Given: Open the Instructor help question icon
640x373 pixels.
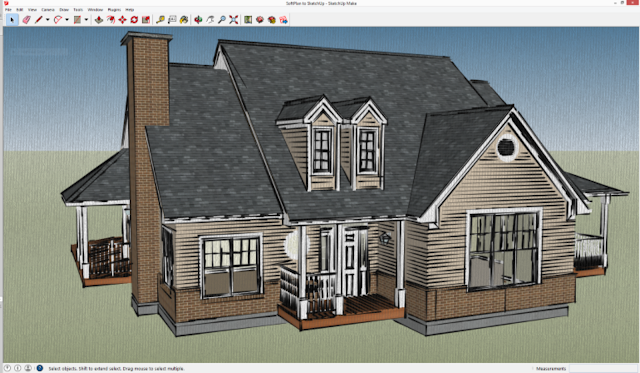Looking at the screenshot, I should [x=40, y=368].
